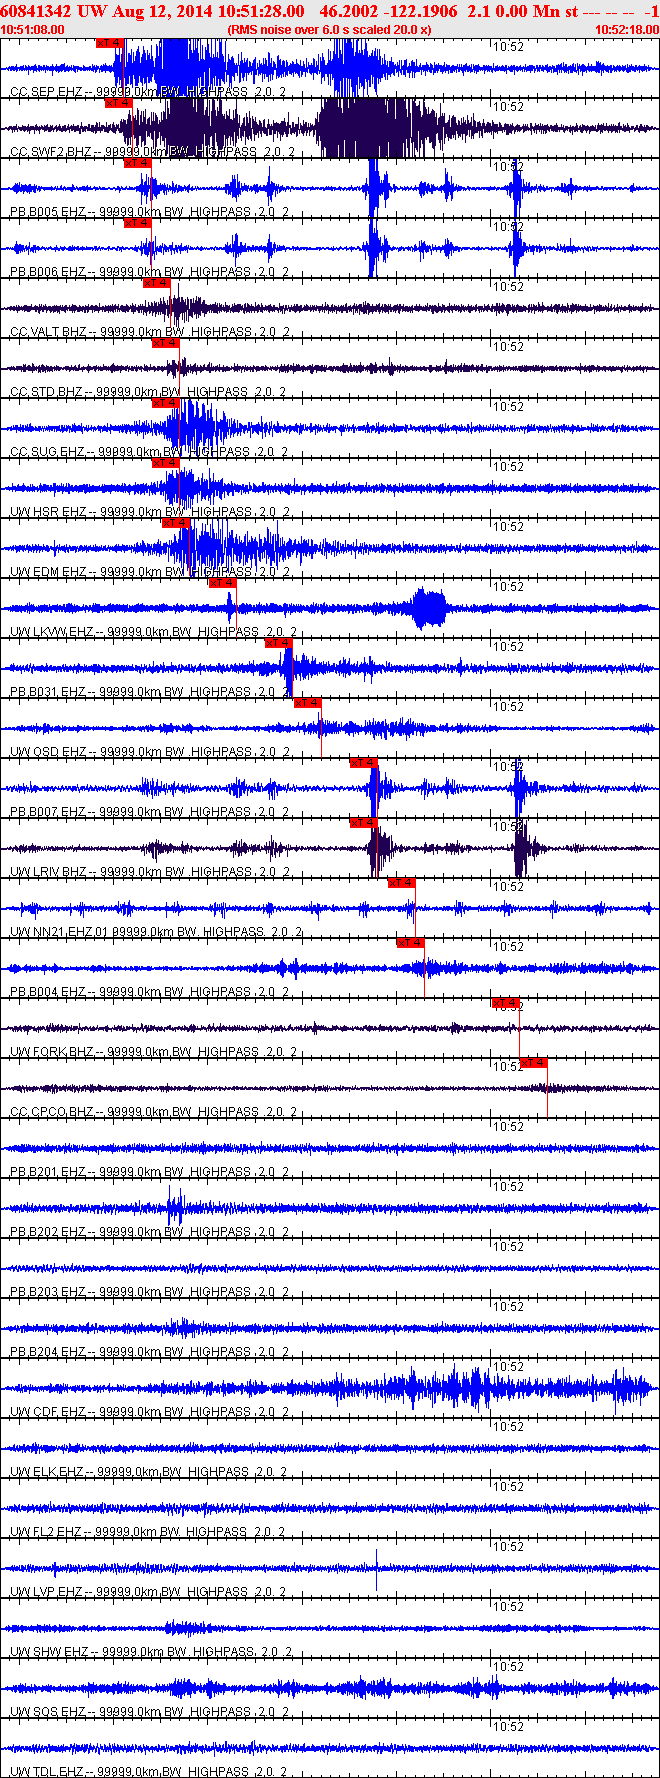
Task: Click the large burst on UW.LKVW.EHZ waveform
Action: 430,608
